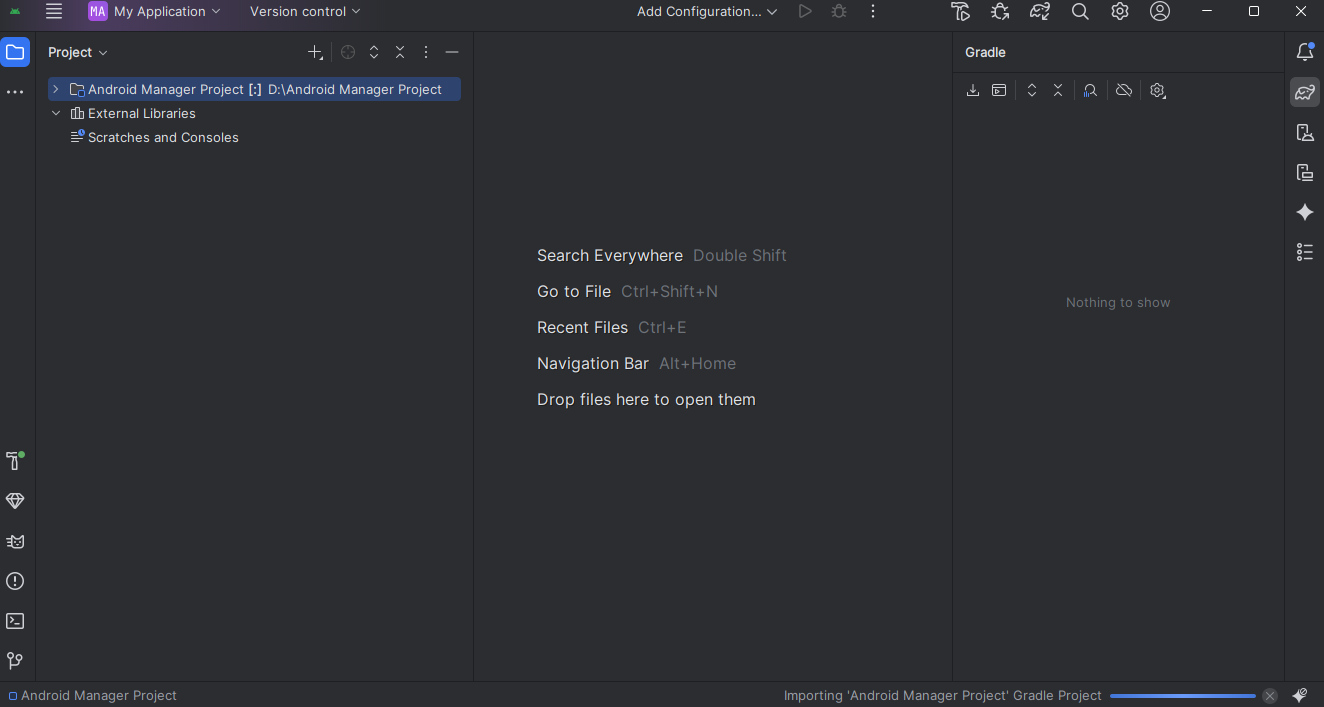The width and height of the screenshot is (1324, 707).
Task: Open the Add Configuration dropdown
Action: (707, 12)
